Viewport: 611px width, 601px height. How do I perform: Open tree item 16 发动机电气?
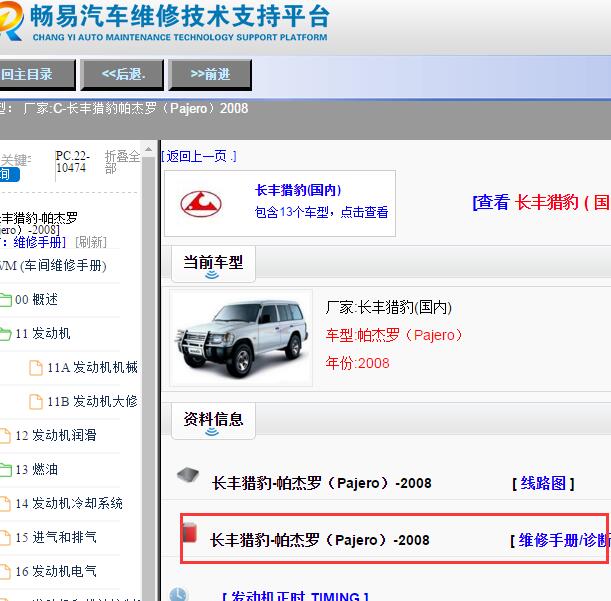[56, 571]
